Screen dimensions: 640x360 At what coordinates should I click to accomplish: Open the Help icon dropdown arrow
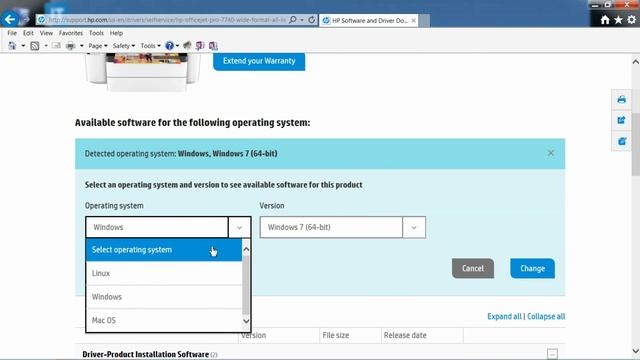point(177,46)
